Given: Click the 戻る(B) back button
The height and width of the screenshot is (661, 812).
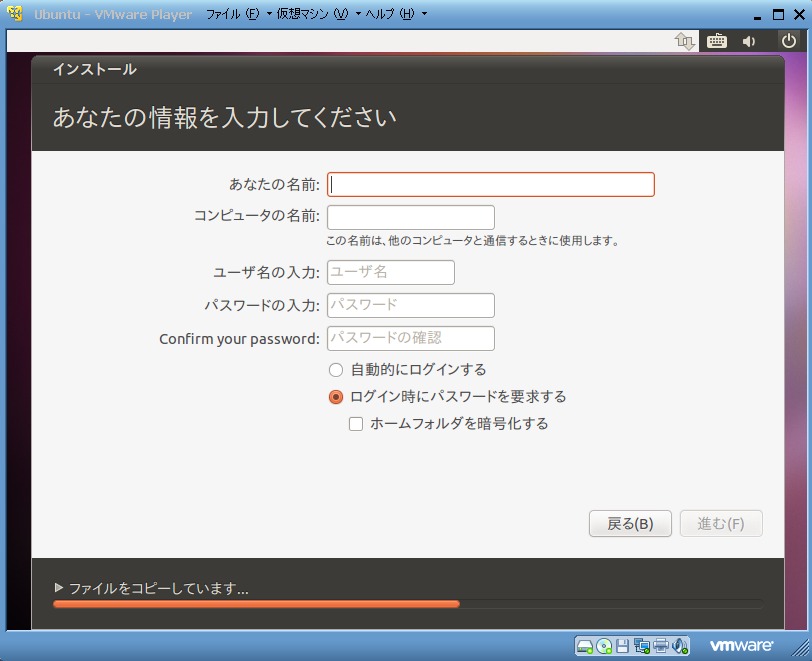Looking at the screenshot, I should (630, 524).
